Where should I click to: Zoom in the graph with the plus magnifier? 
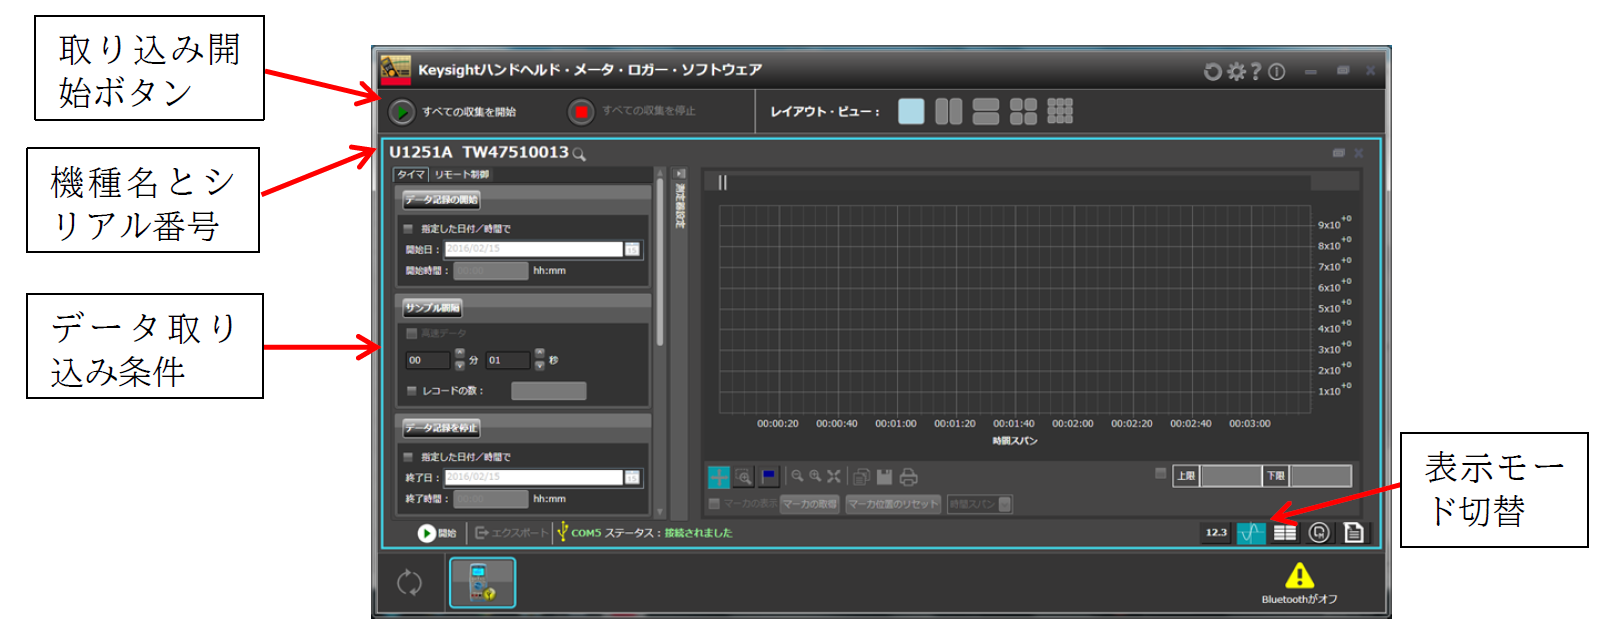click(815, 476)
